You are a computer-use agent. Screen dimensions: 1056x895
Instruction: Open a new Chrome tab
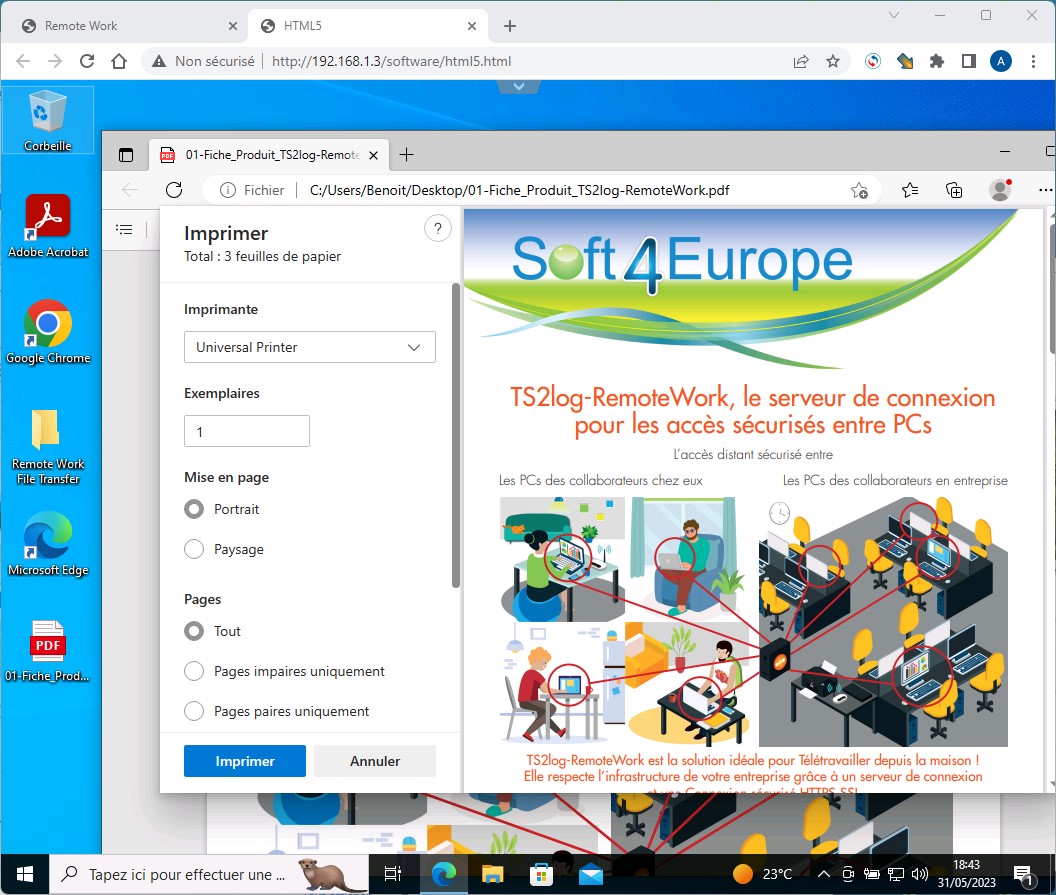click(510, 26)
